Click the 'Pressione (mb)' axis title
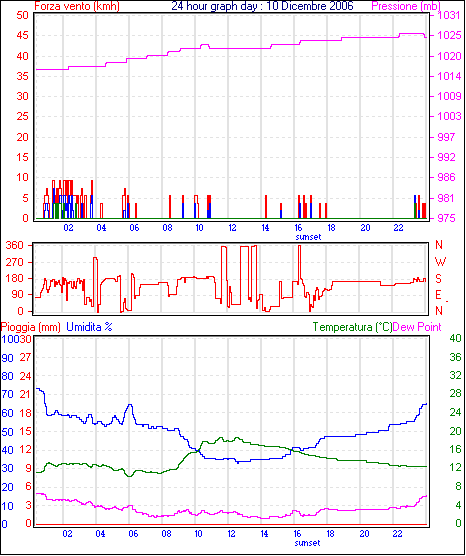Viewport: 466px width, 556px height. [406, 6]
